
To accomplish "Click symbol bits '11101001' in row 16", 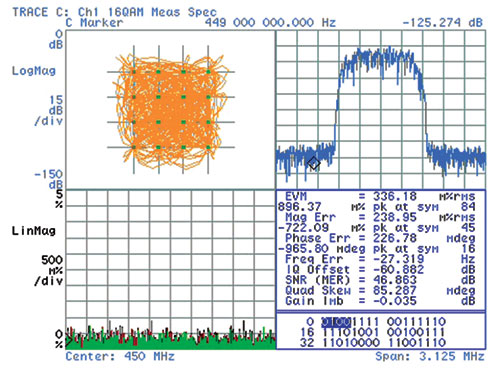I will pyautogui.click(x=351, y=332).
